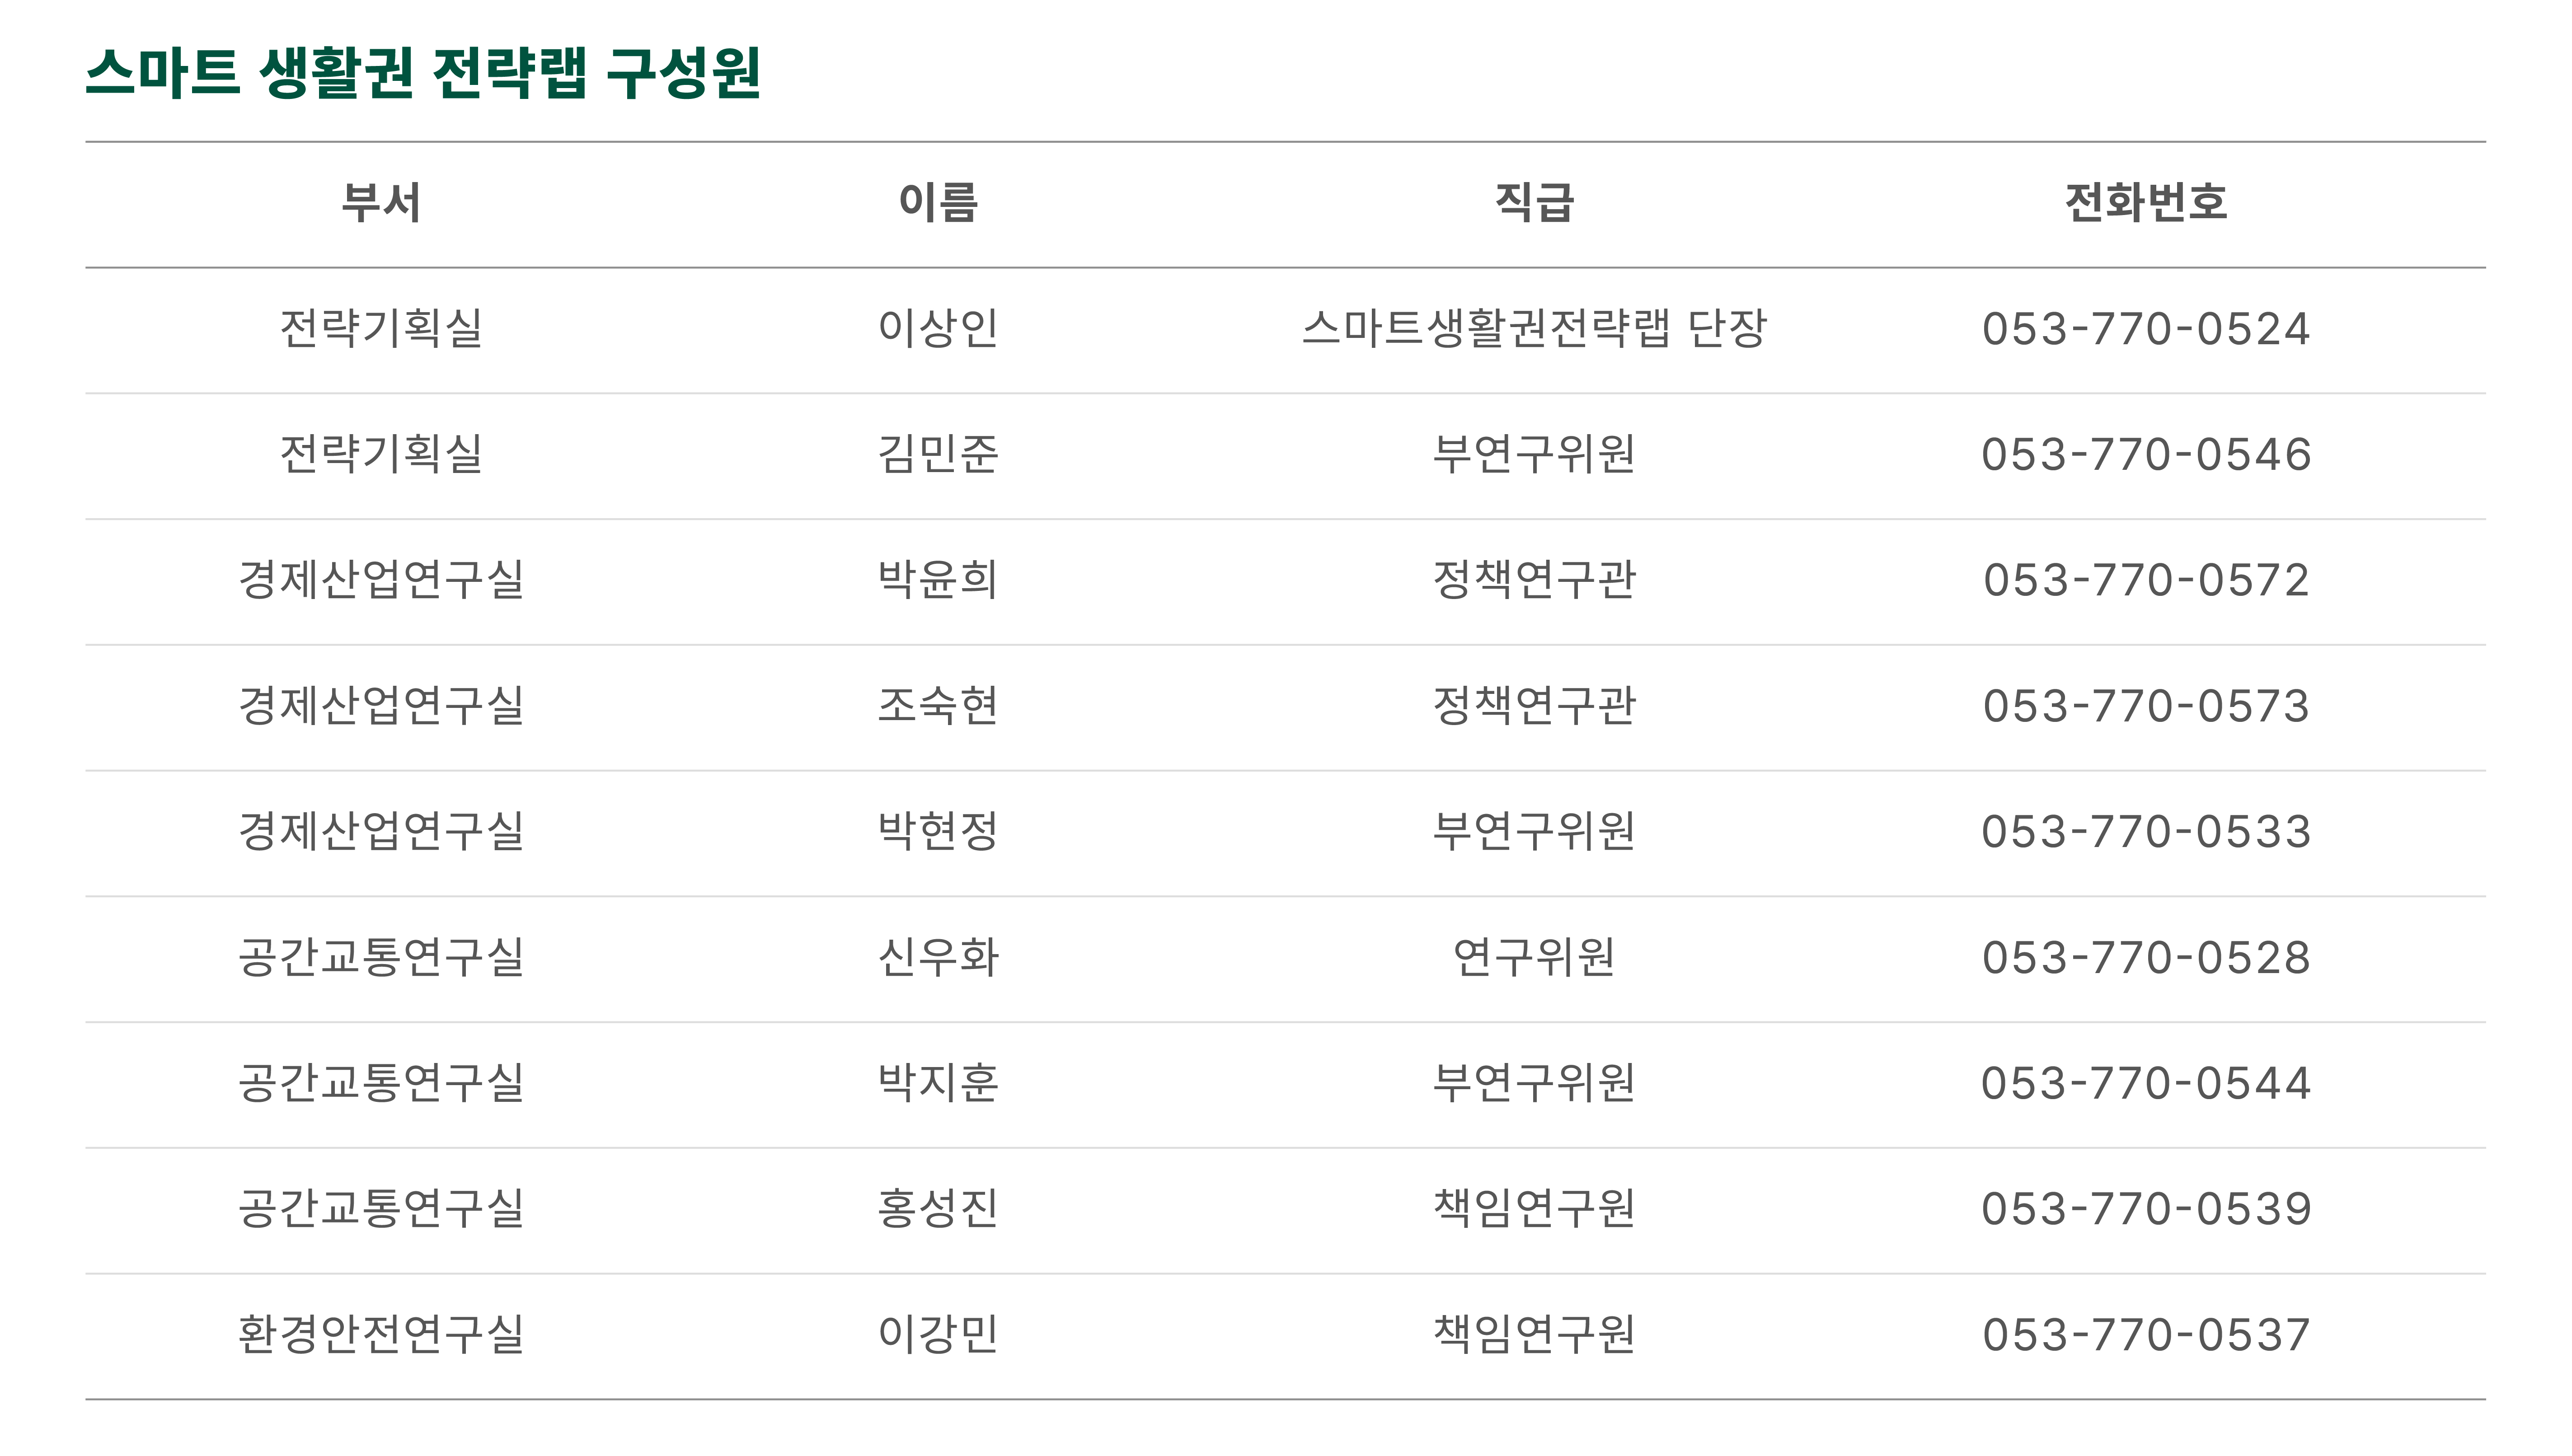2572x1456 pixels.
Task: Click the 스마트생활권전략랩 단장 position text
Action: tap(1534, 329)
